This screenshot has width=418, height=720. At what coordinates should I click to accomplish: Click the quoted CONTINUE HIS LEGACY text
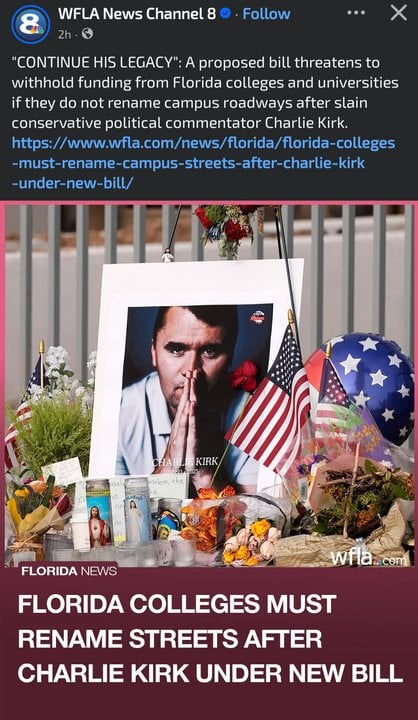[96, 62]
